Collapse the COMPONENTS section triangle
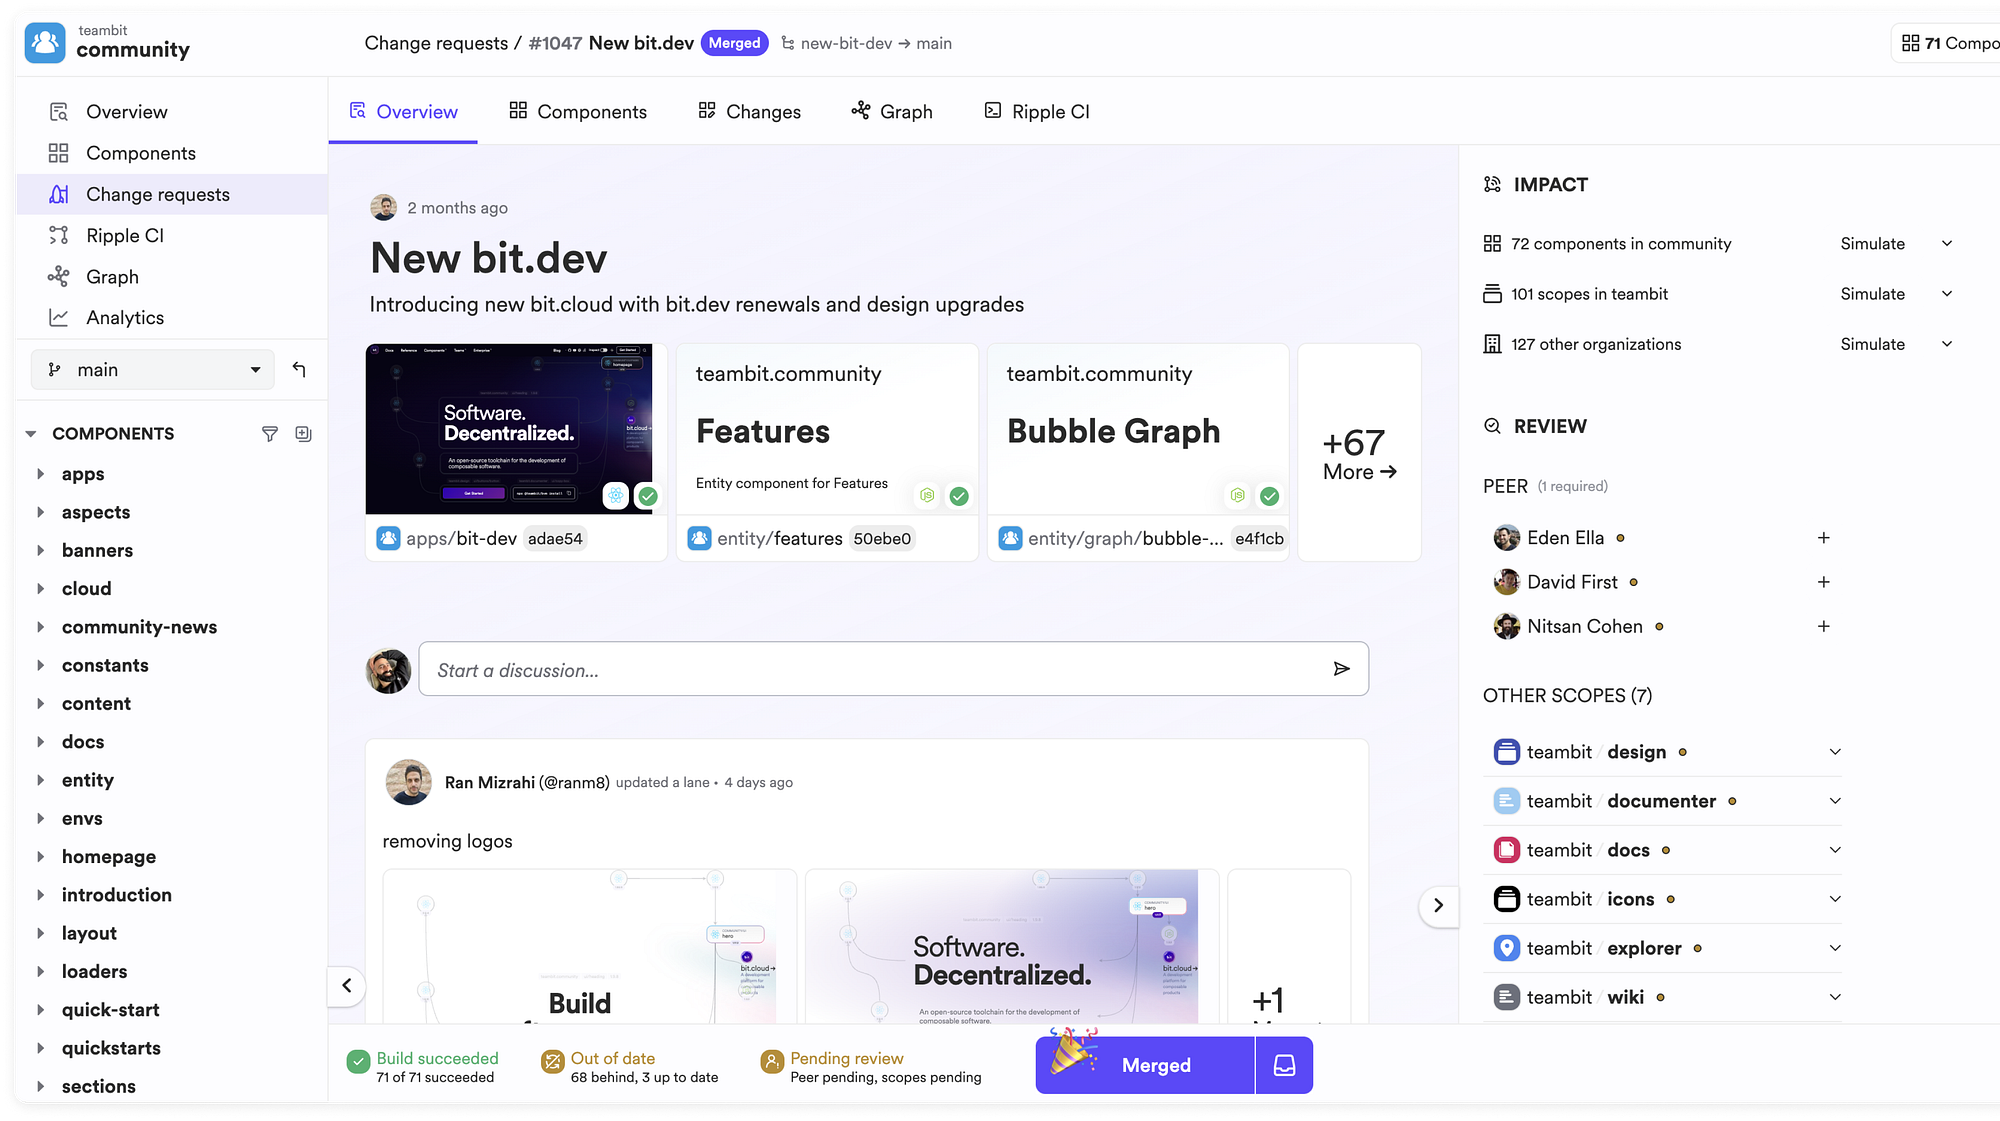 (31, 434)
